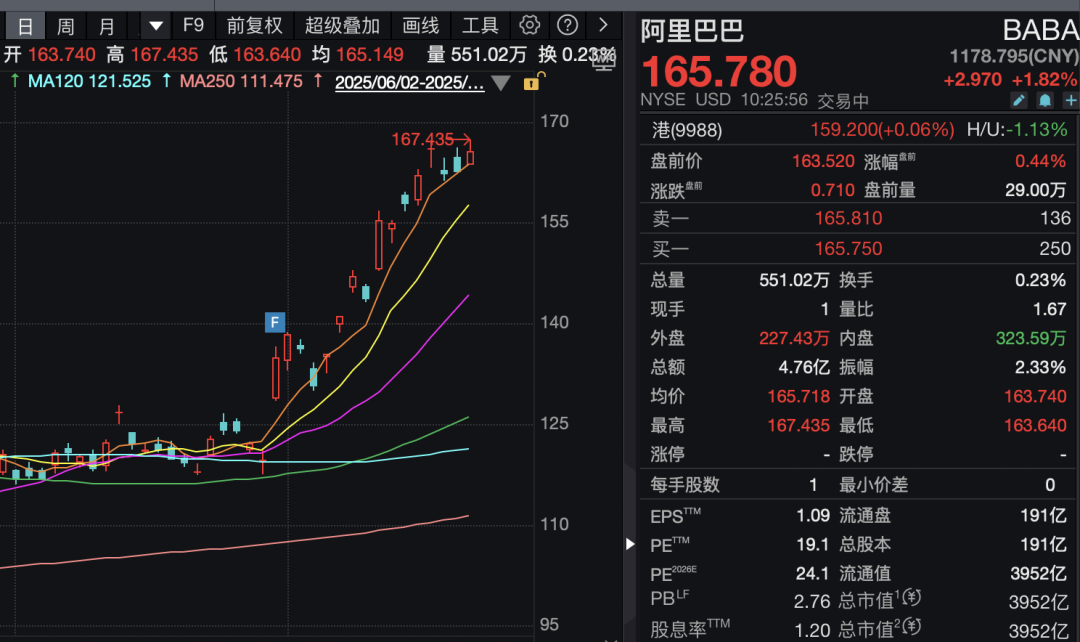The width and height of the screenshot is (1080, 642).
Task: Select the 画线 drawing tool
Action: pos(420,26)
